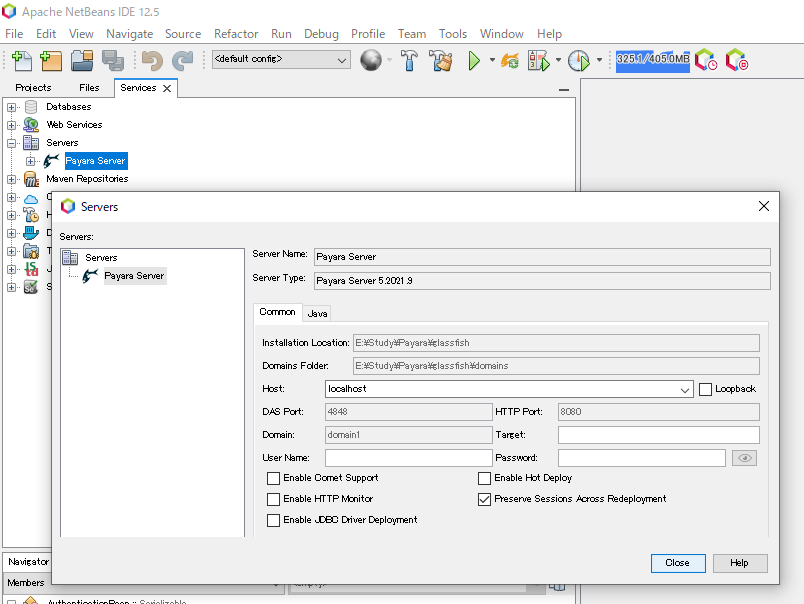
Task: Uncheck Preserve Sessions Across Redeployment
Action: pos(484,499)
